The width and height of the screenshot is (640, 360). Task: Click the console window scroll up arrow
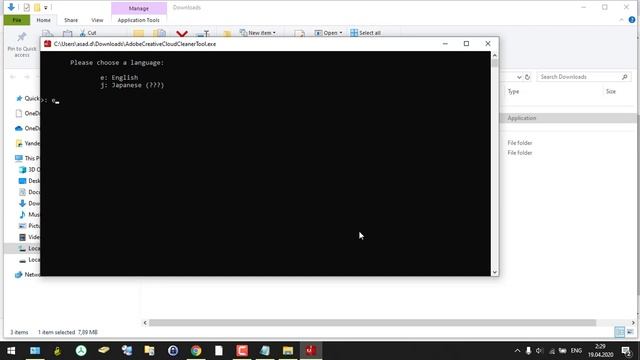click(495, 56)
